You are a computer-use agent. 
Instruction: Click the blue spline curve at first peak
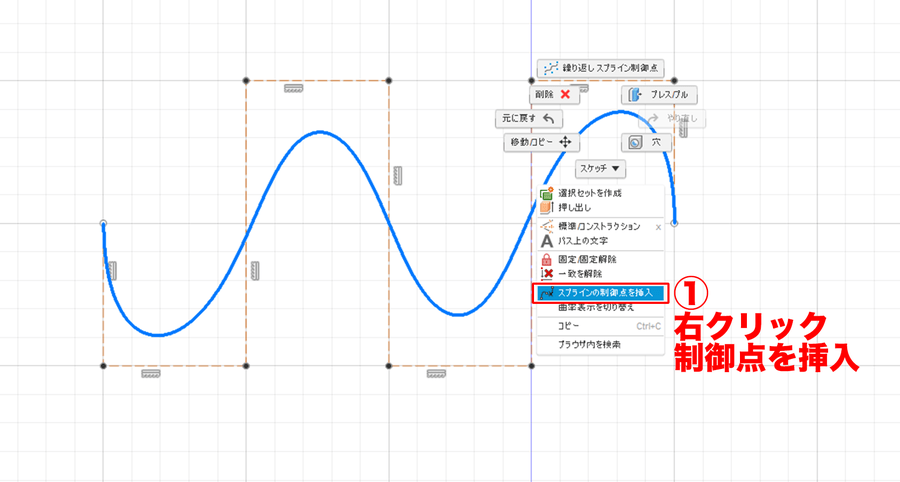point(320,132)
